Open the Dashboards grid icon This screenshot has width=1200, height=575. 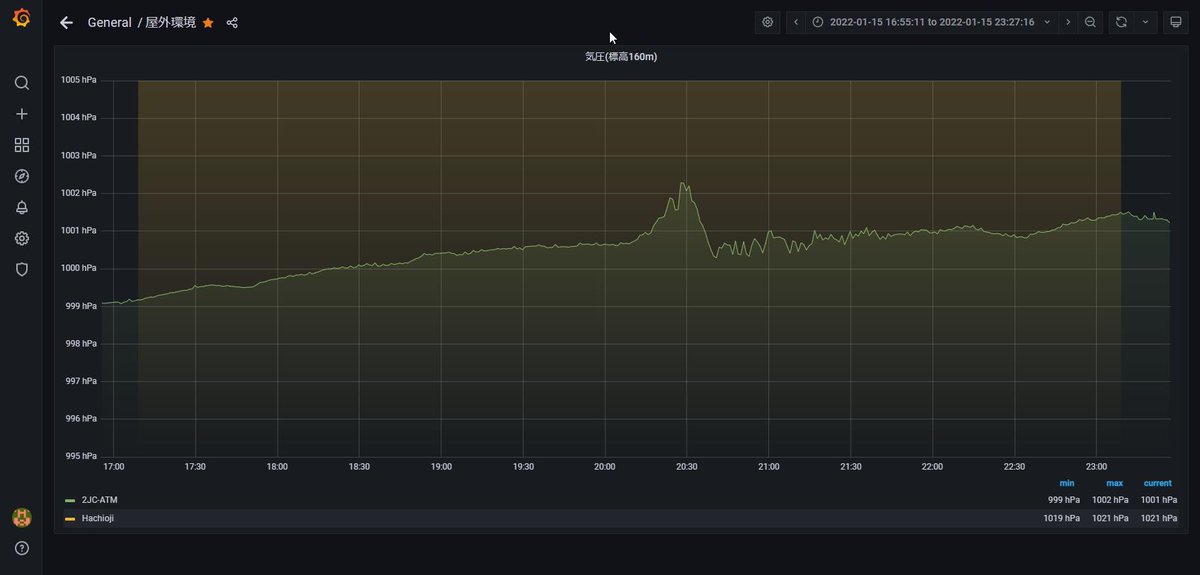(x=21, y=145)
